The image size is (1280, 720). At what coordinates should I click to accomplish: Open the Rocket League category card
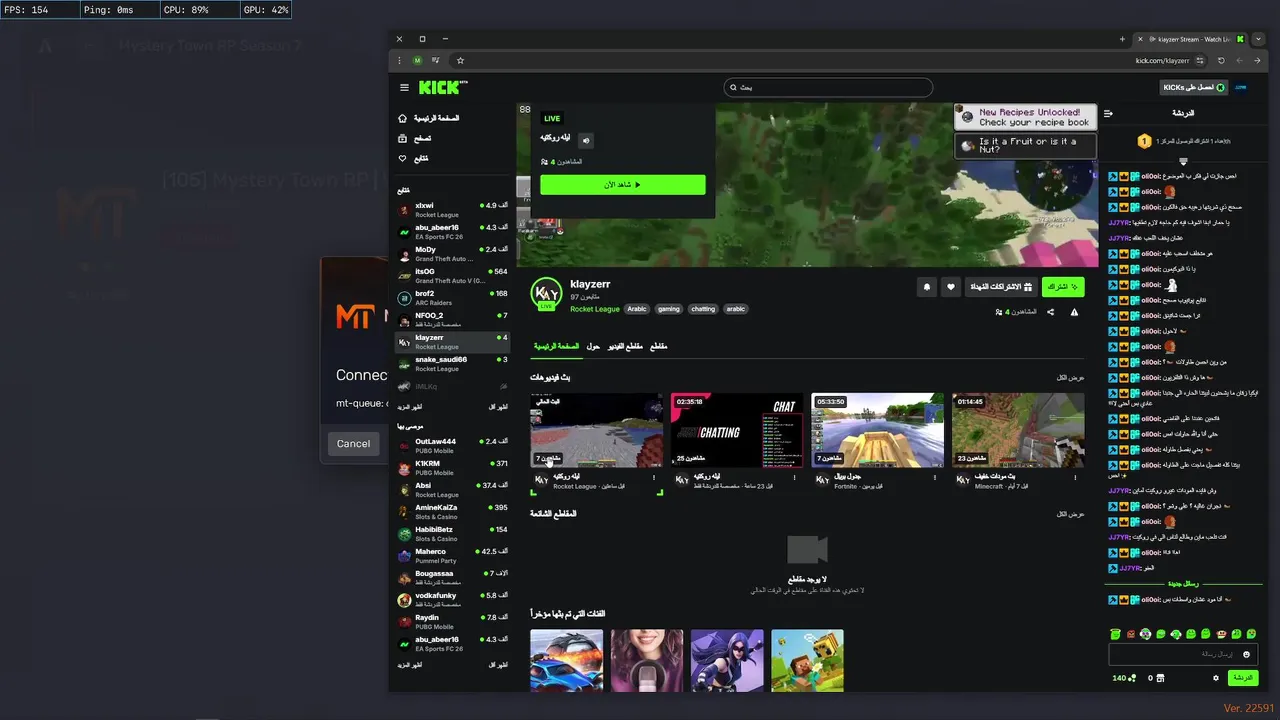pos(566,660)
